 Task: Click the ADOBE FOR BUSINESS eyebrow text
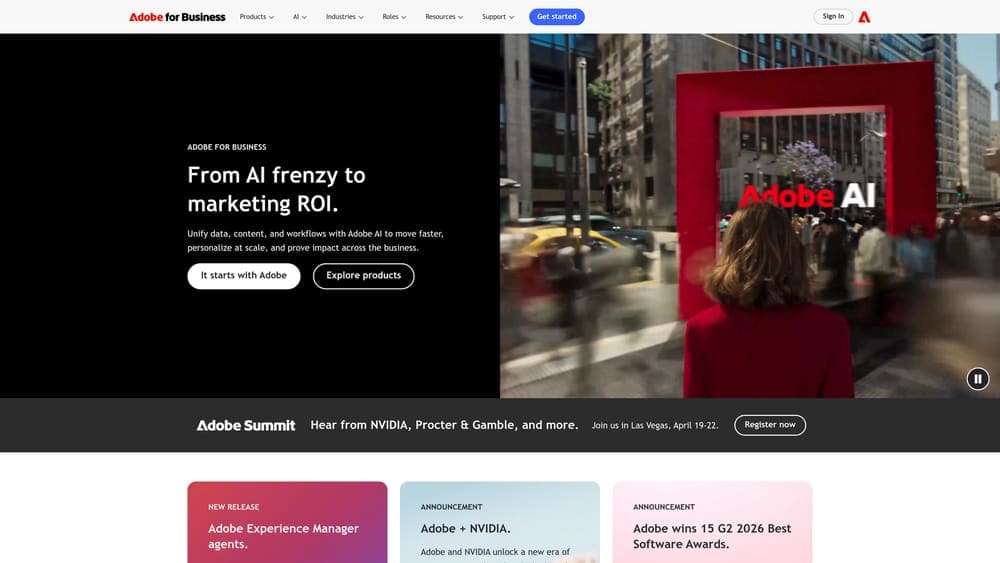(226, 147)
